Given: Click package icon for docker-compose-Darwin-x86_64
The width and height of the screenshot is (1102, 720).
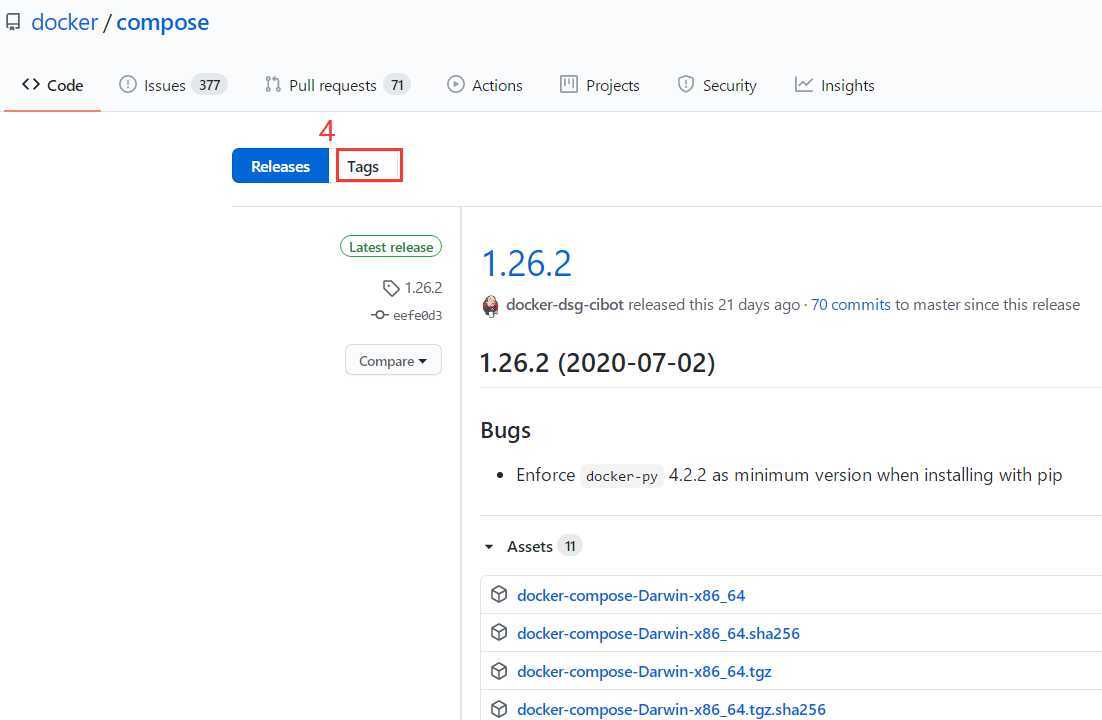Looking at the screenshot, I should 499,595.
